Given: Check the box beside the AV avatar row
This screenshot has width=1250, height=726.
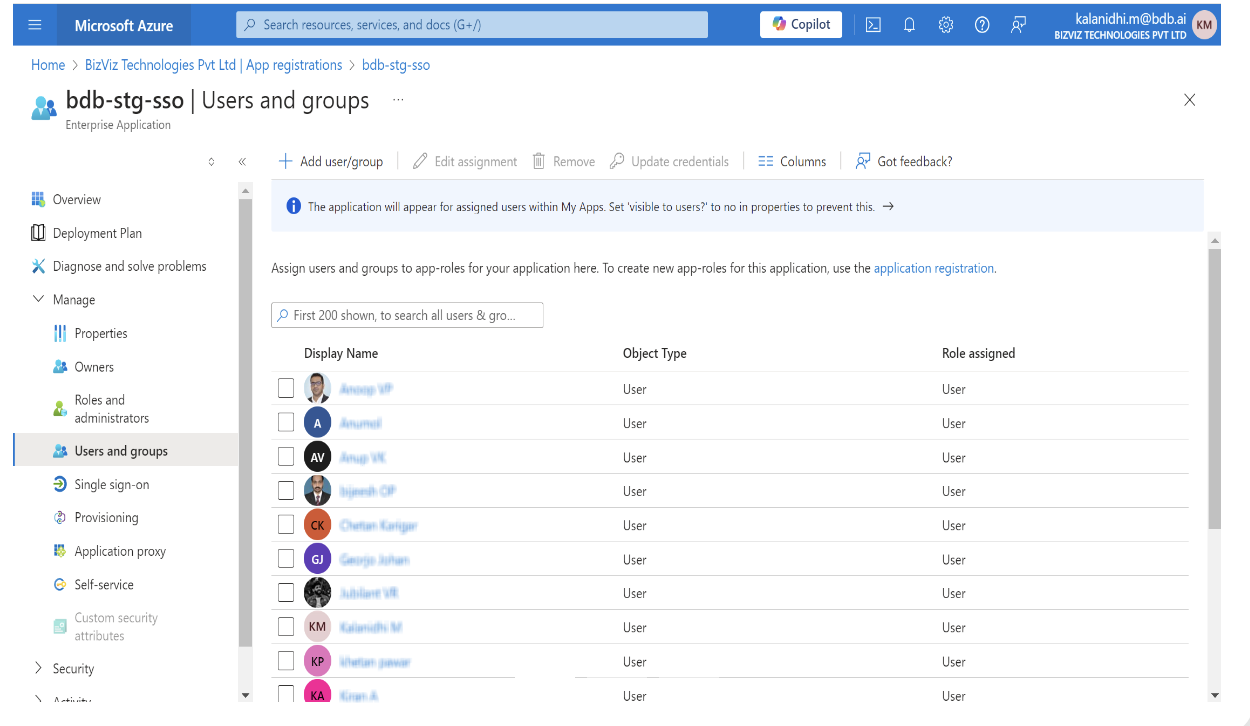Looking at the screenshot, I should point(286,456).
